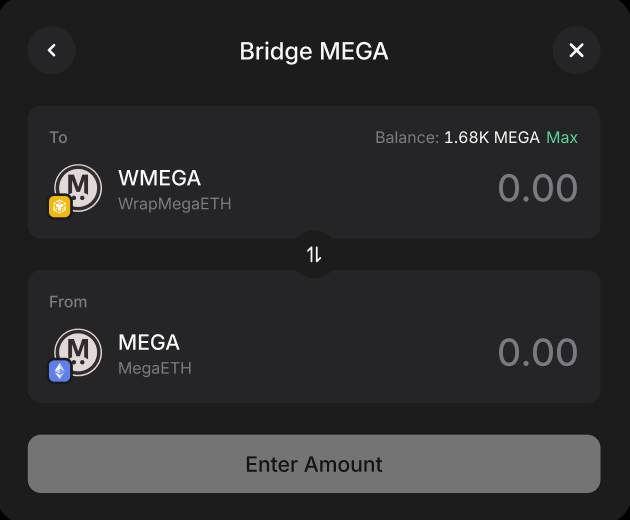Image resolution: width=630 pixels, height=520 pixels.
Task: Click the WrapMegaETH network label
Action: [x=175, y=204]
